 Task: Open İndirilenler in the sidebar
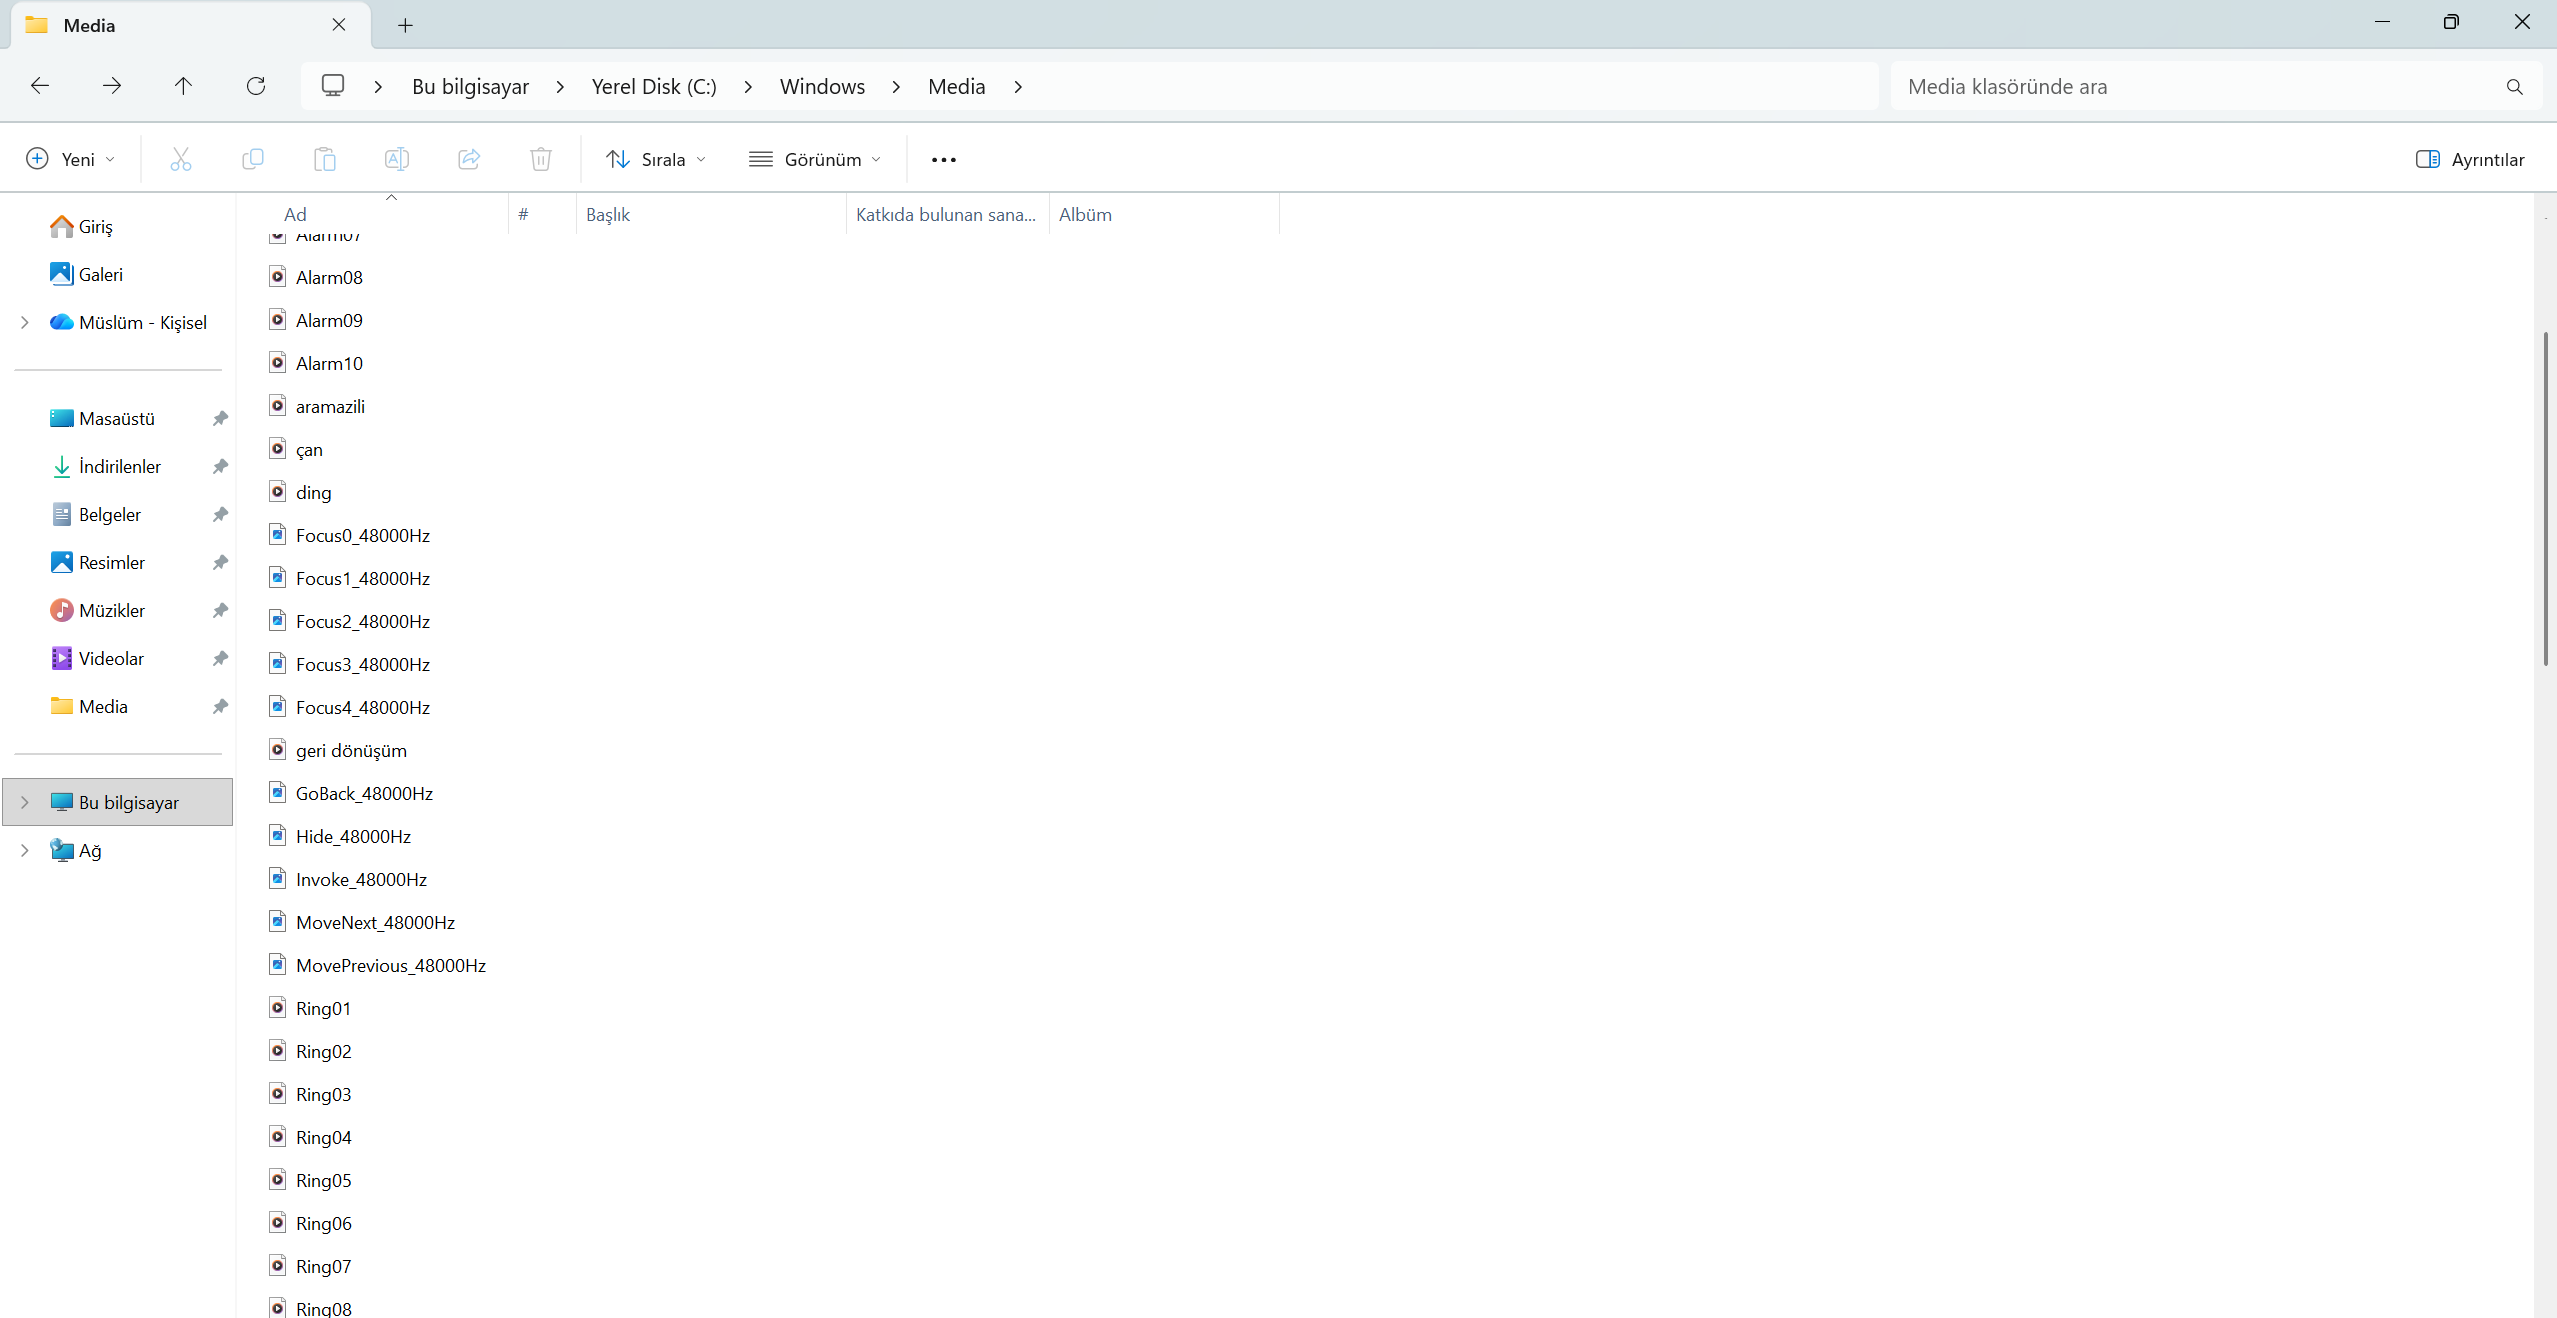[119, 466]
